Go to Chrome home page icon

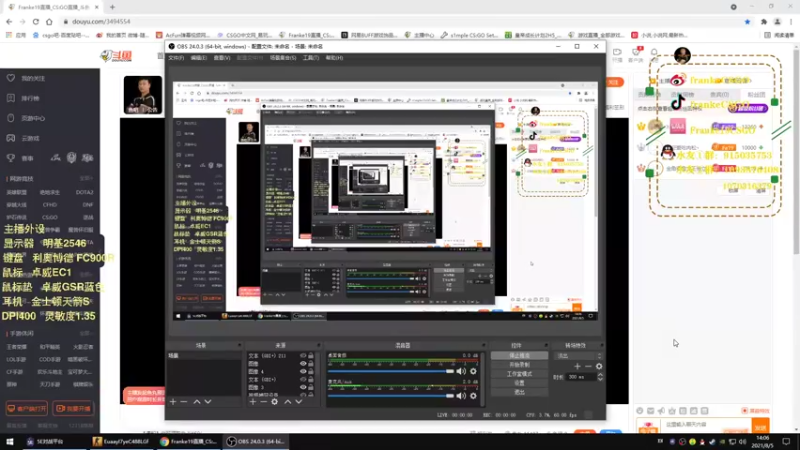coord(49,21)
